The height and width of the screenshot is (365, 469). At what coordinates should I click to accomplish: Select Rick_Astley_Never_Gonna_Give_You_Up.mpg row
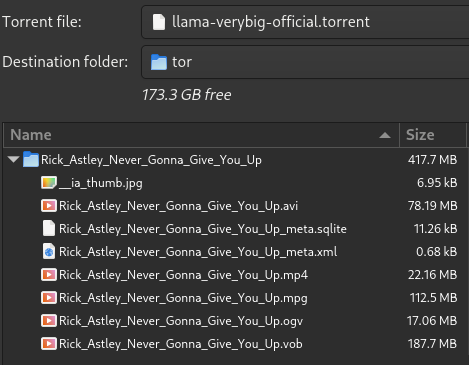(234, 298)
